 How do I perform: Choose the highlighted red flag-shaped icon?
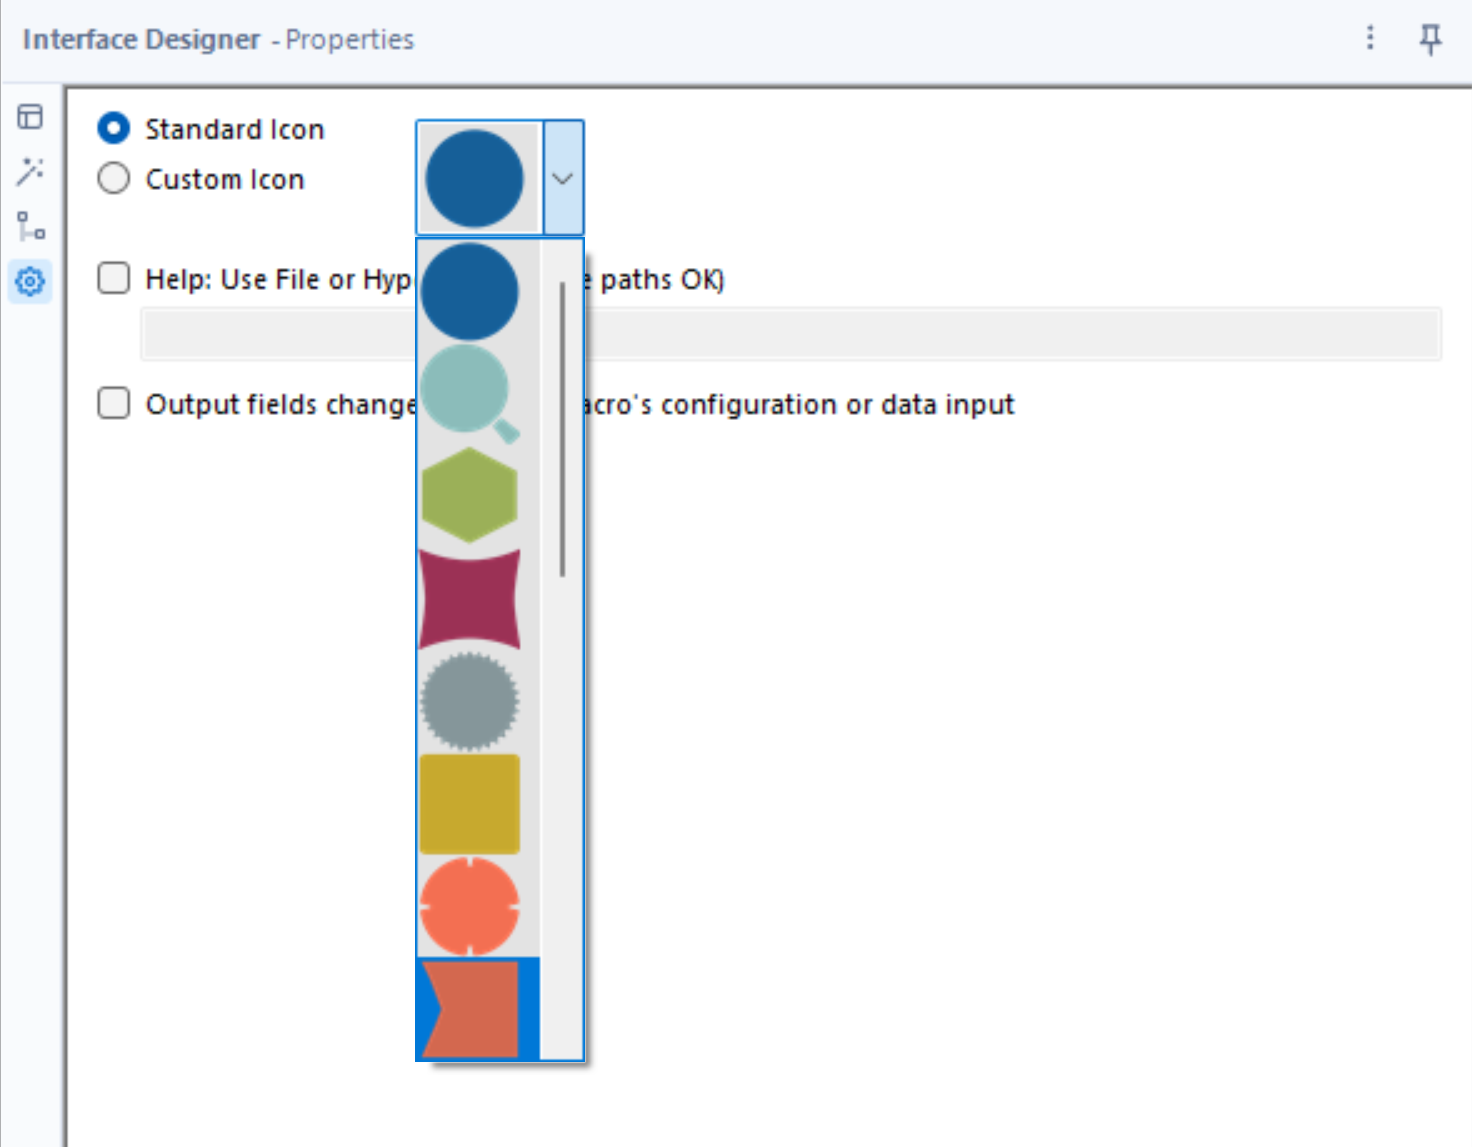[x=472, y=1008]
